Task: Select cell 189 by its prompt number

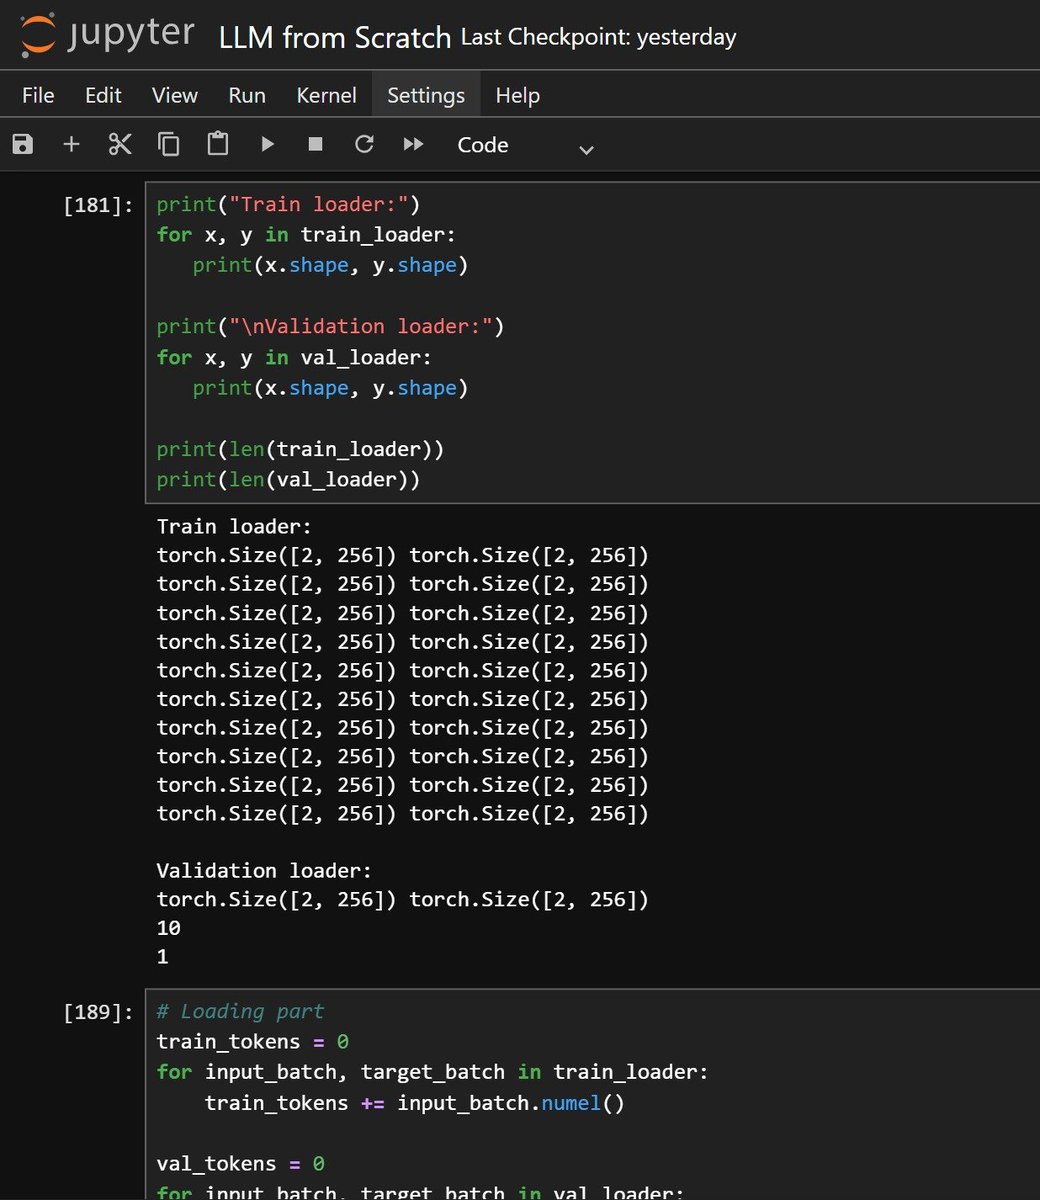Action: tap(98, 1012)
